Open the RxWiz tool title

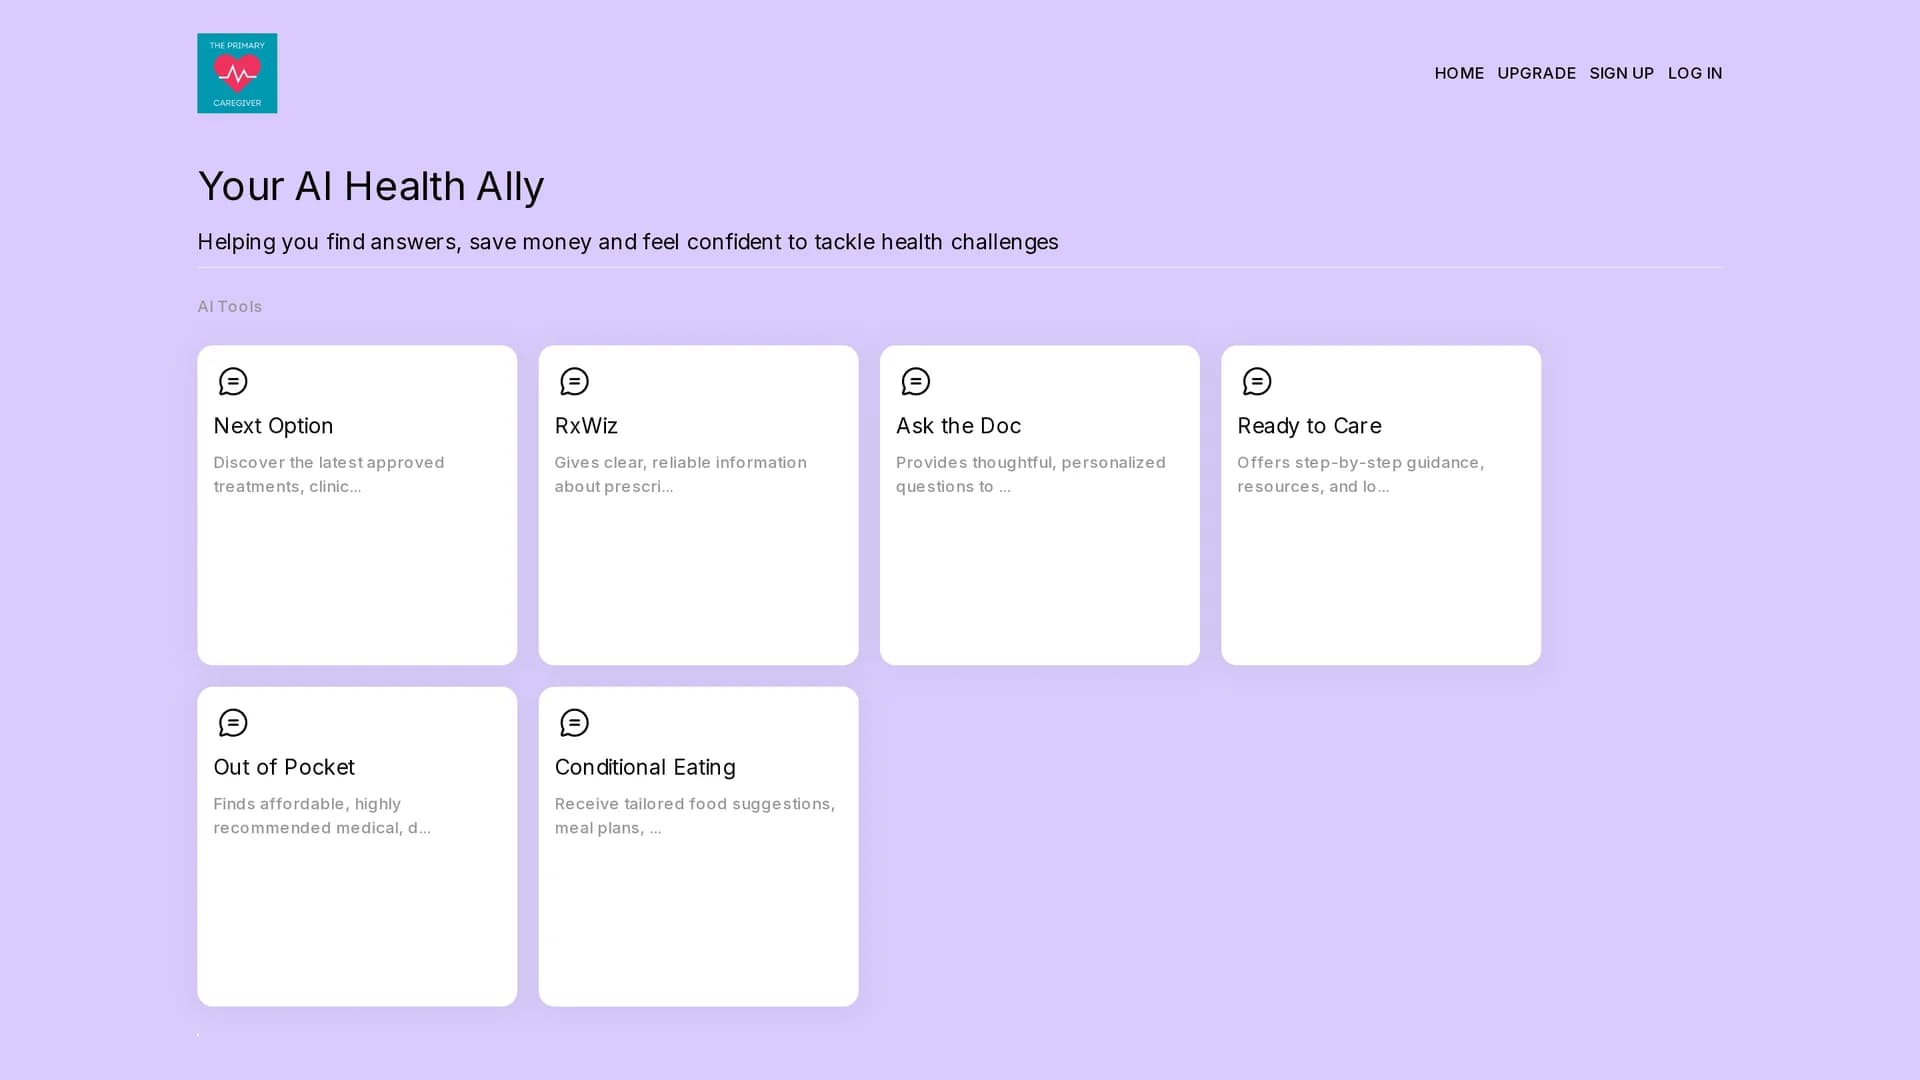tap(586, 426)
